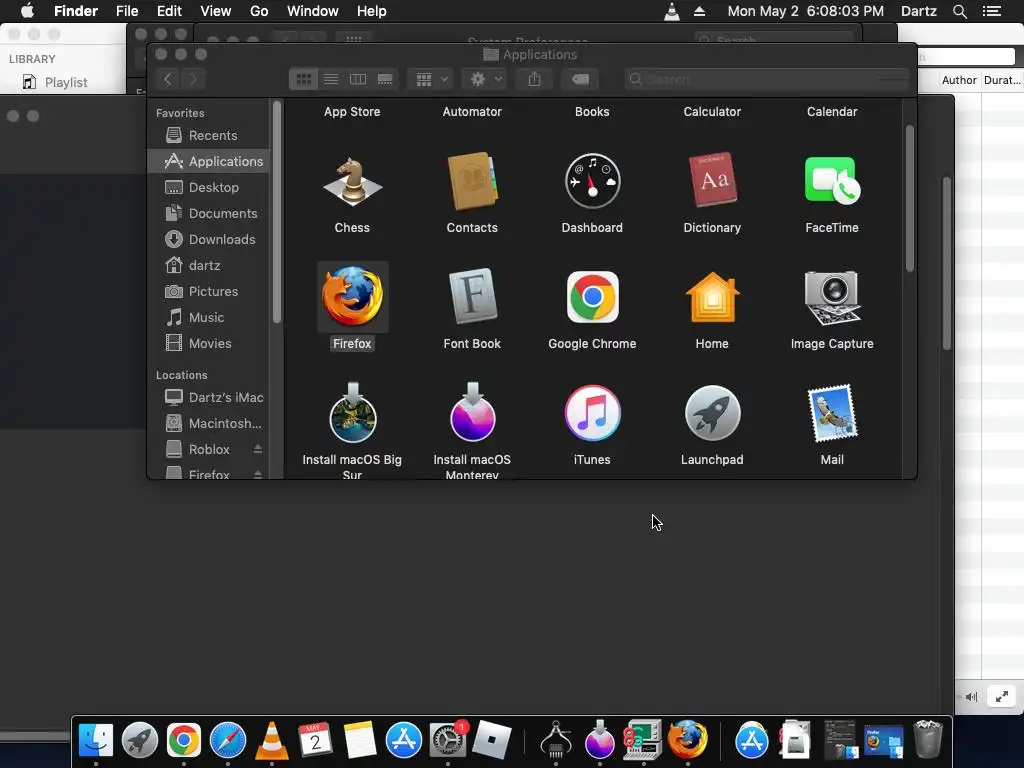Open Calendar from the Dock
The image size is (1024, 768).
click(315, 741)
